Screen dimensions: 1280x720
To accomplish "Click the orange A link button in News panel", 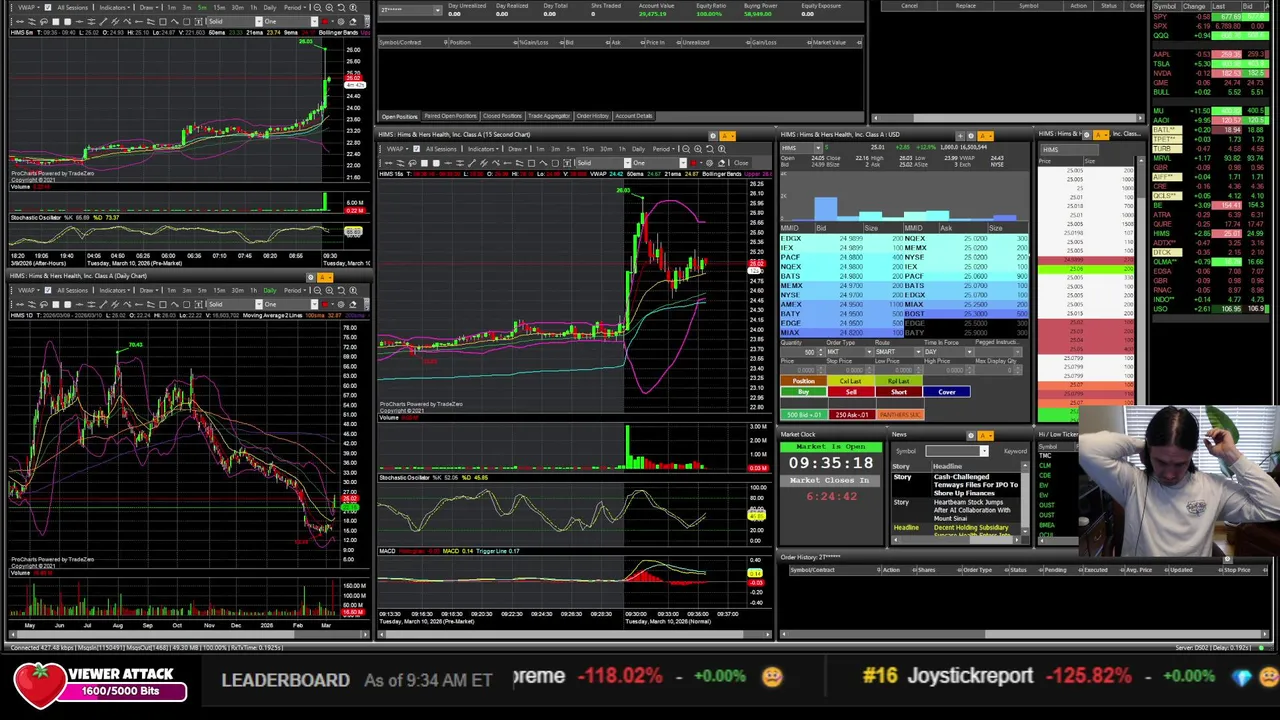I will pyautogui.click(x=985, y=436).
